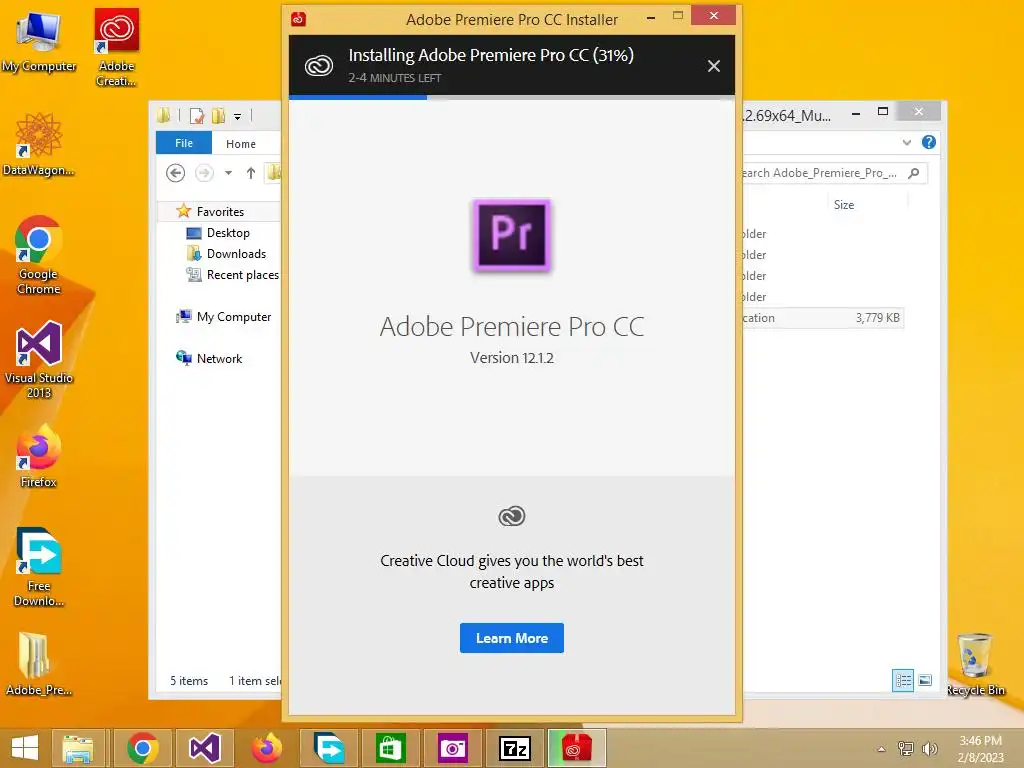The height and width of the screenshot is (768, 1024).
Task: Select Favorites in Explorer navigation pane
Action: click(220, 212)
